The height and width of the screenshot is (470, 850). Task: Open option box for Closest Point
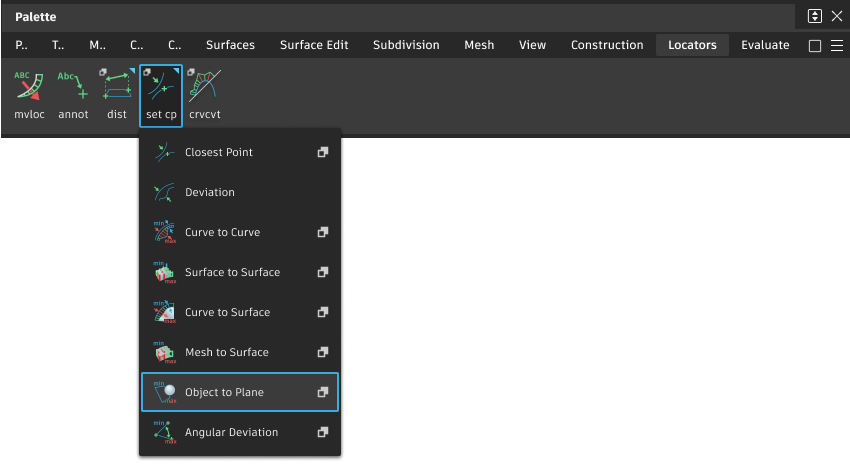[x=323, y=152]
